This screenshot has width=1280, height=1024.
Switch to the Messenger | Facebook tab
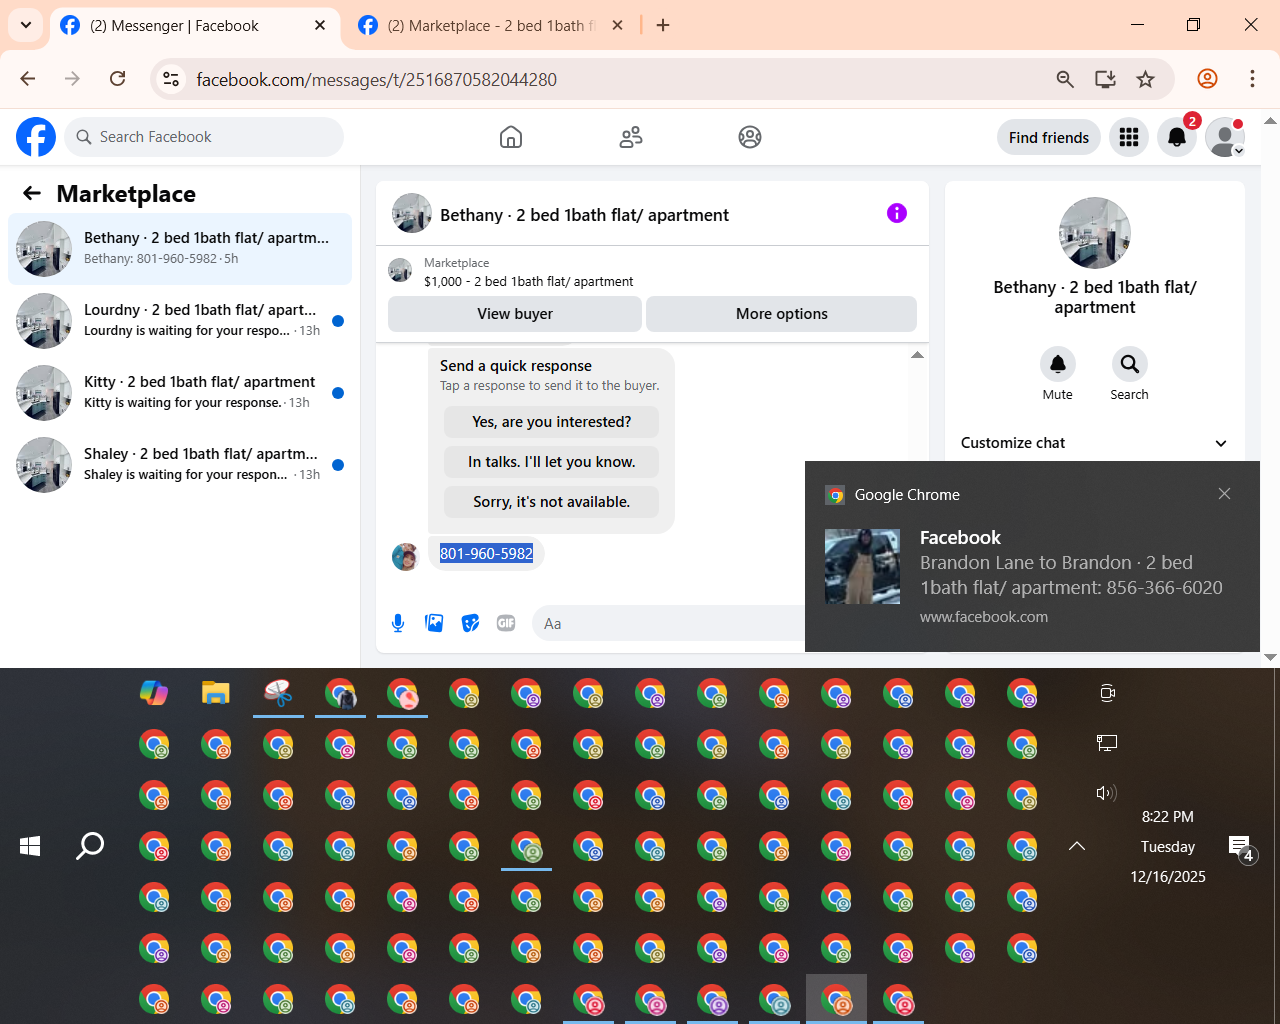(194, 26)
